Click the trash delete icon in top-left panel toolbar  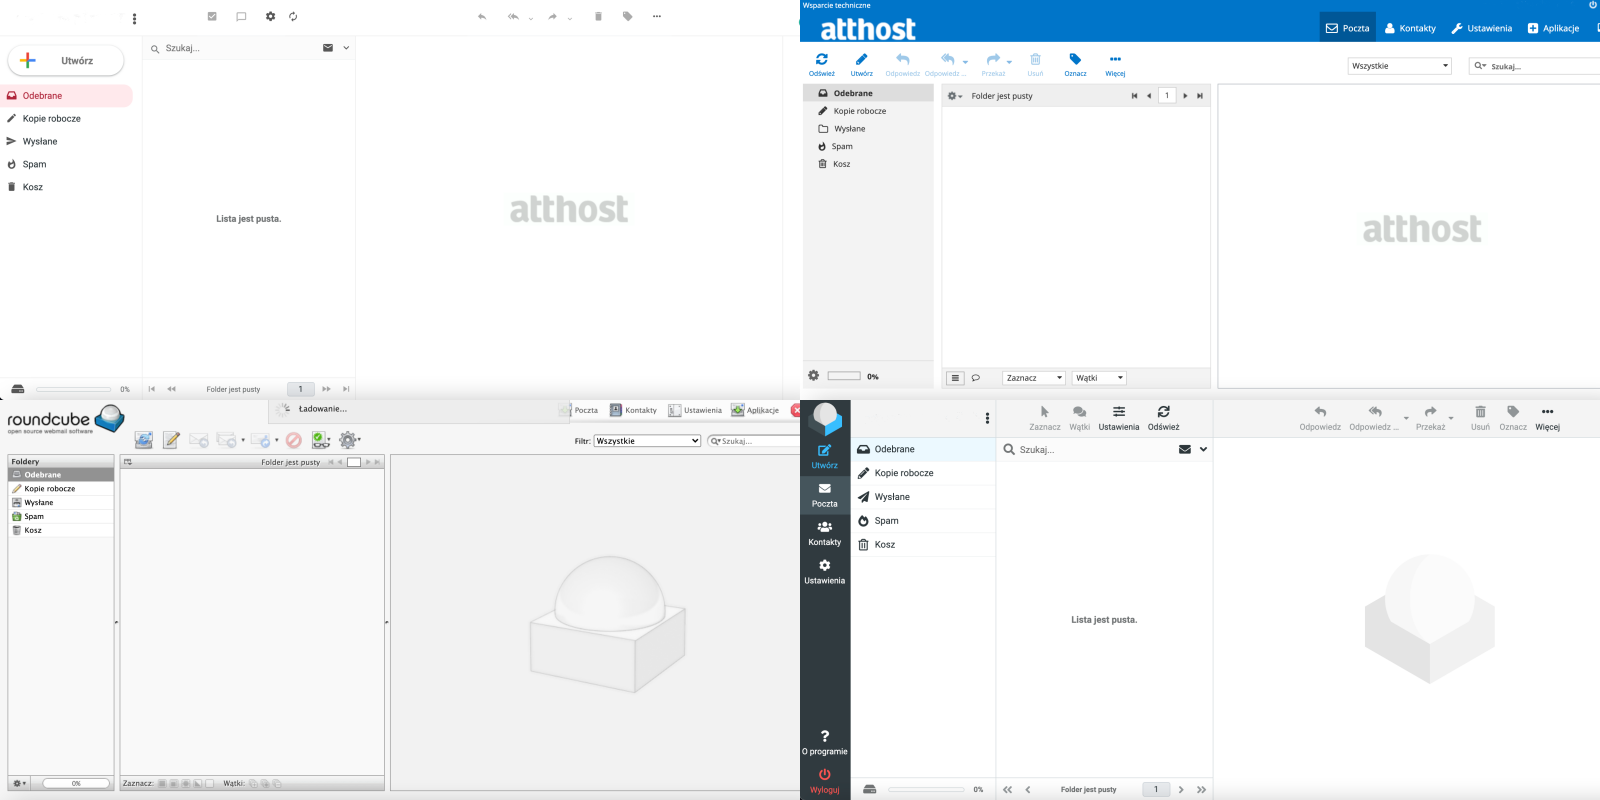tap(598, 16)
